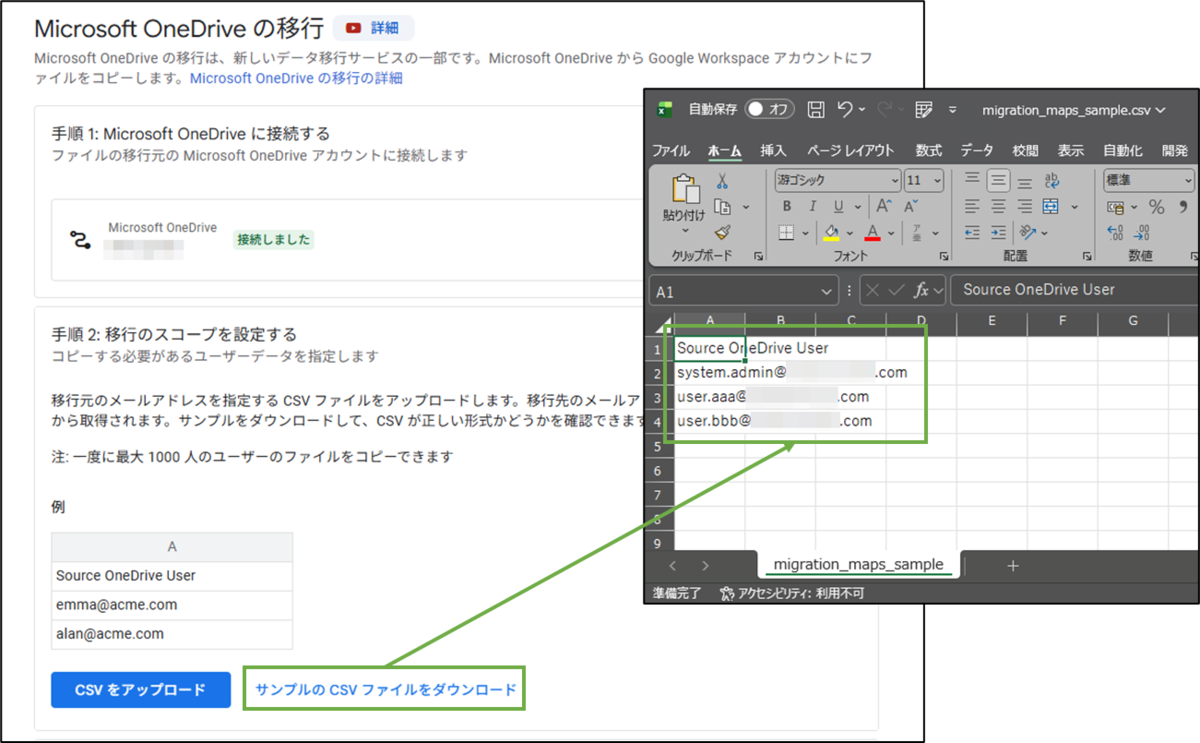Toggle the 自動保存 AutoSave switch
The image size is (1200, 743).
770,109
